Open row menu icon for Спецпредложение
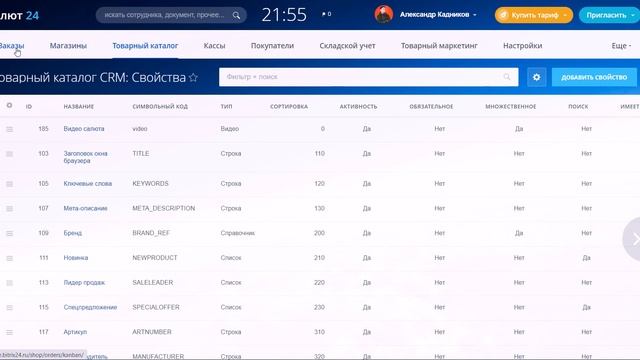Viewport: 640px width, 360px height. [x=9, y=308]
